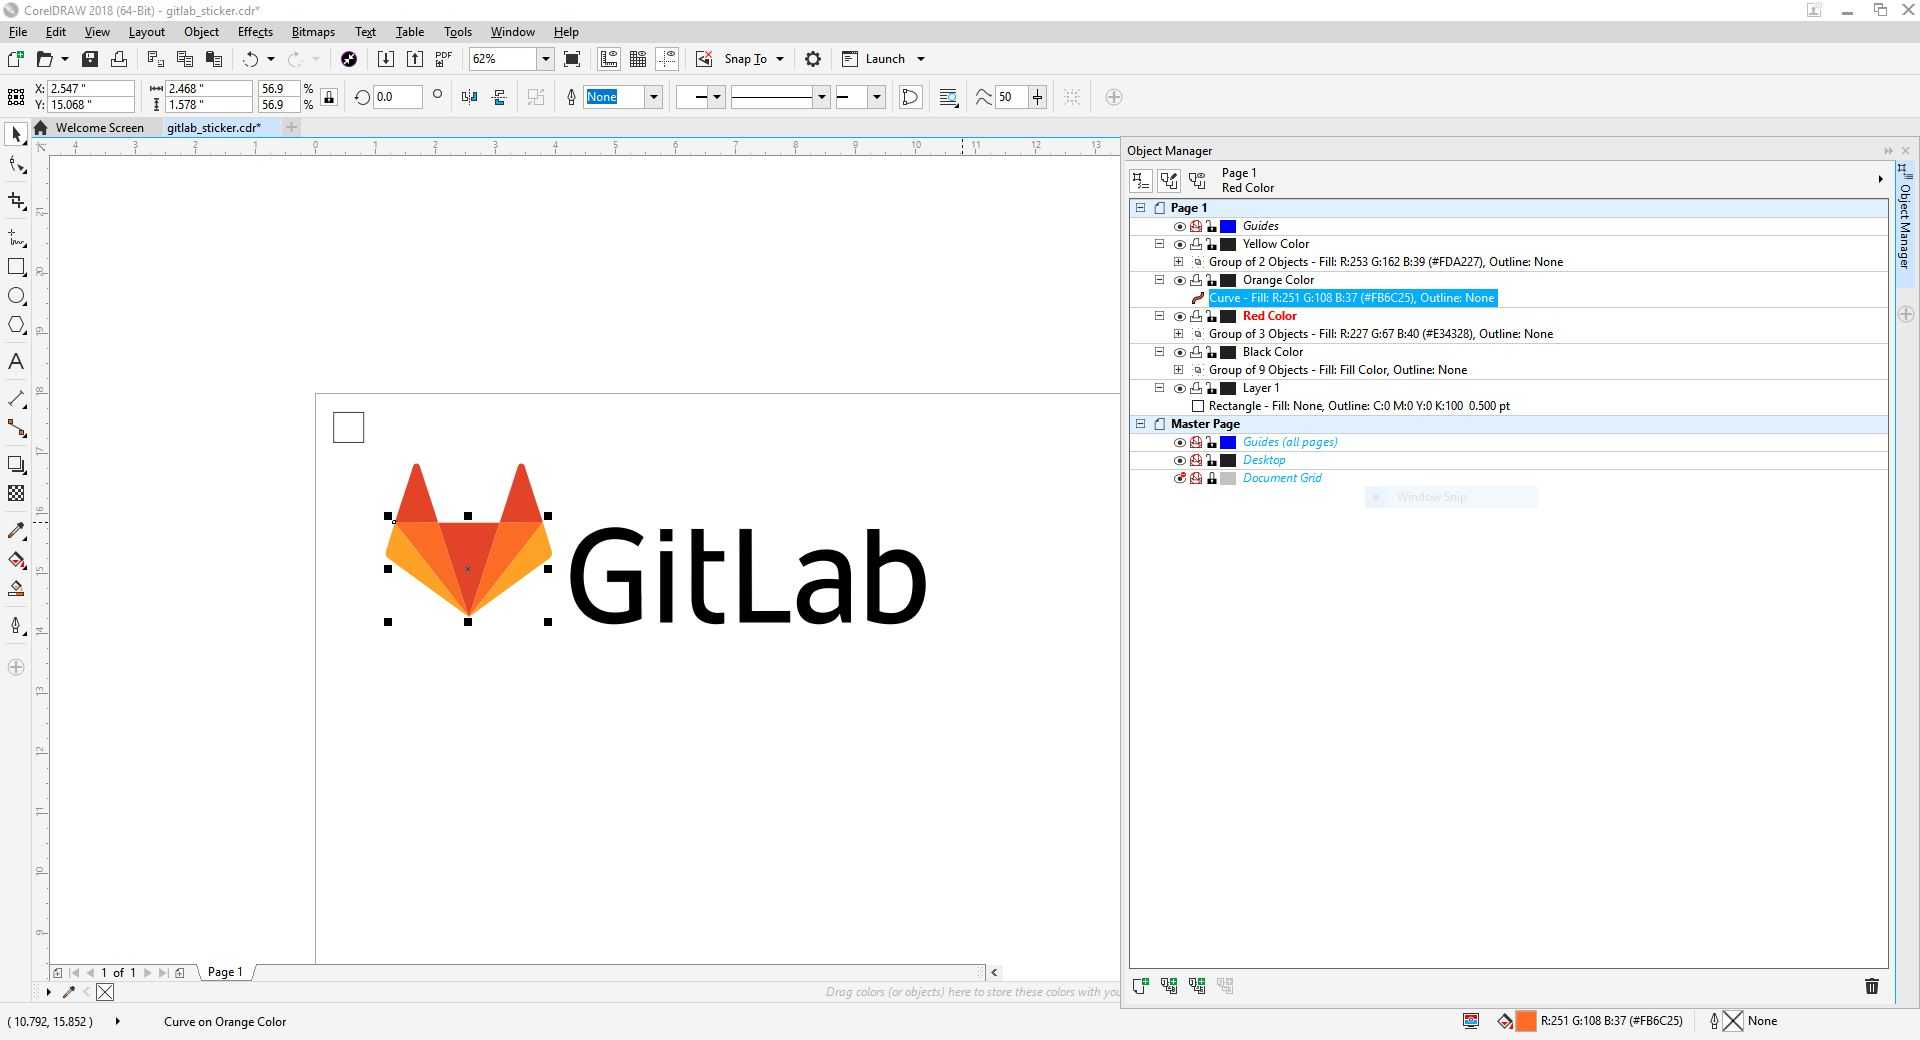Screen dimensions: 1920x1040
Task: Open the Object menu
Action: click(201, 32)
